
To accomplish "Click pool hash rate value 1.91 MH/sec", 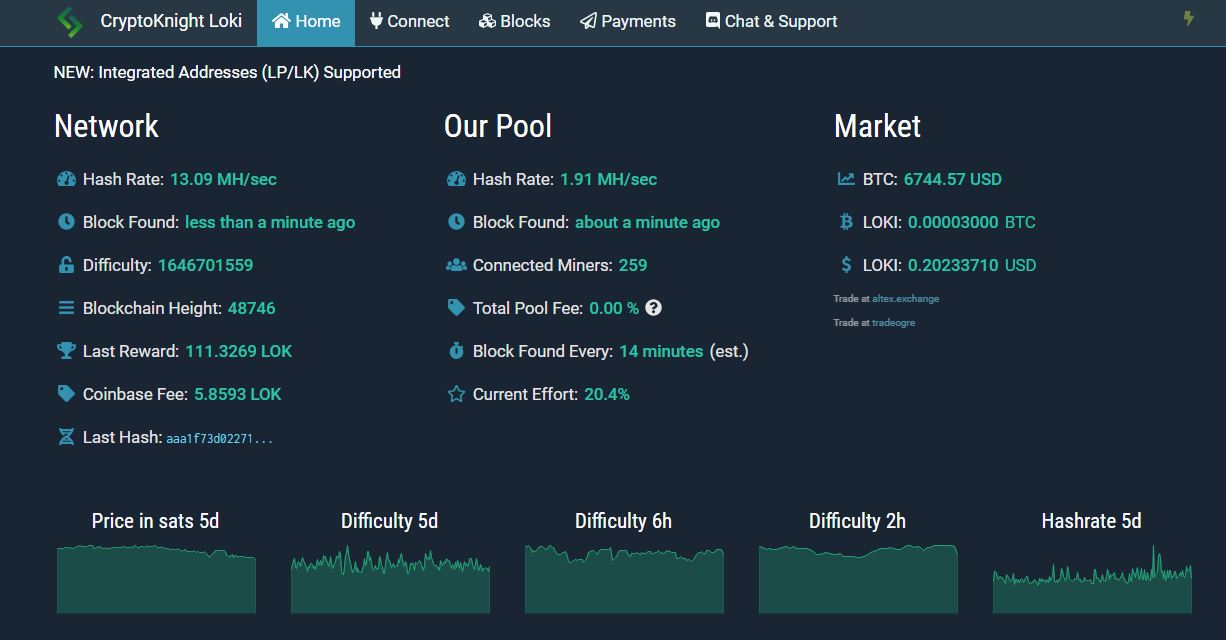I will pos(608,179).
